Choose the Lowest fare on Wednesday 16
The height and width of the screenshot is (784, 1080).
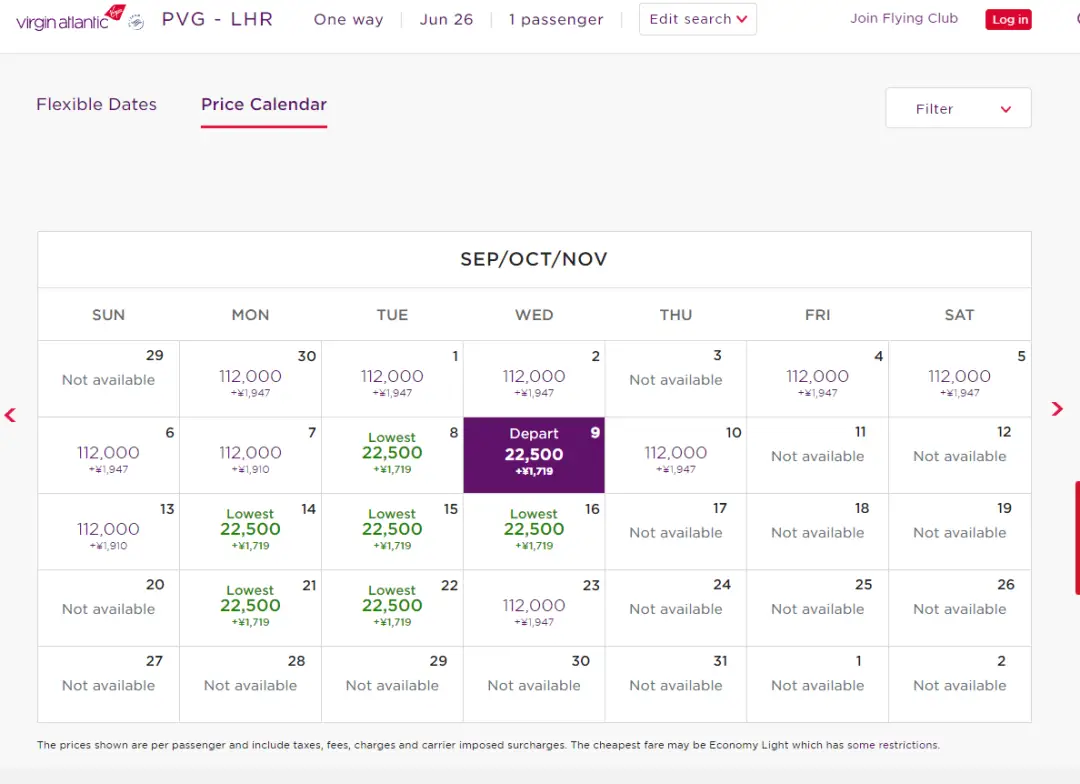click(x=534, y=530)
